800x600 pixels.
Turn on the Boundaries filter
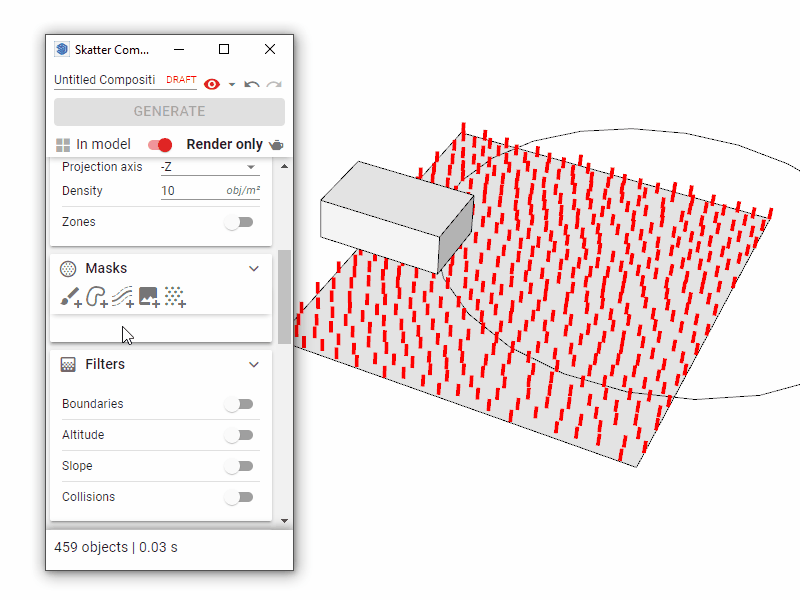click(239, 404)
